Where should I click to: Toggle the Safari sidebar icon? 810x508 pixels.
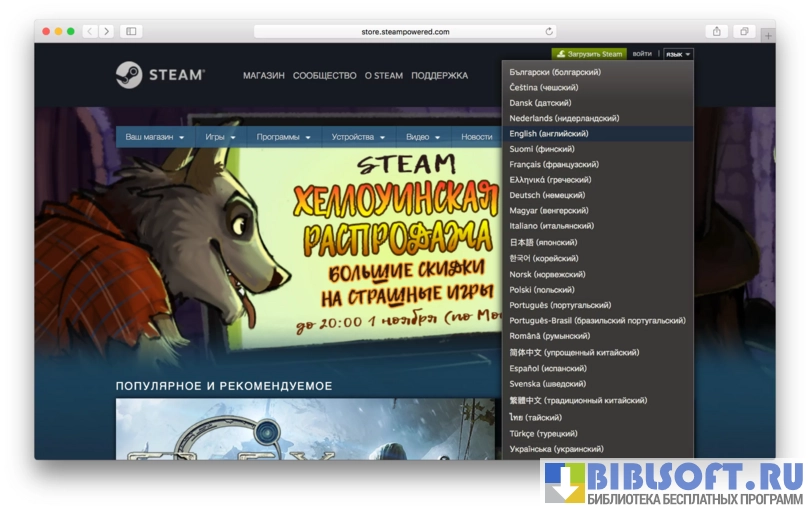point(131,31)
